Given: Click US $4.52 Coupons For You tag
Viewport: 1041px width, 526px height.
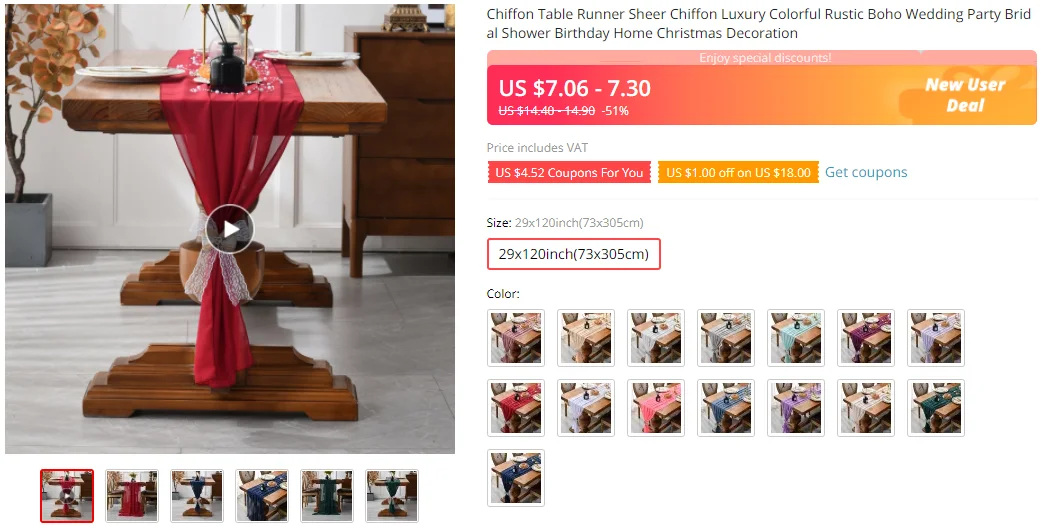Looking at the screenshot, I should [x=569, y=173].
